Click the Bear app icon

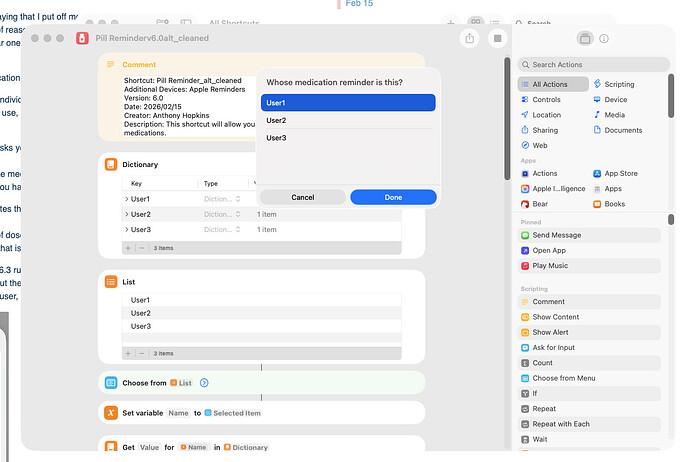pos(526,204)
